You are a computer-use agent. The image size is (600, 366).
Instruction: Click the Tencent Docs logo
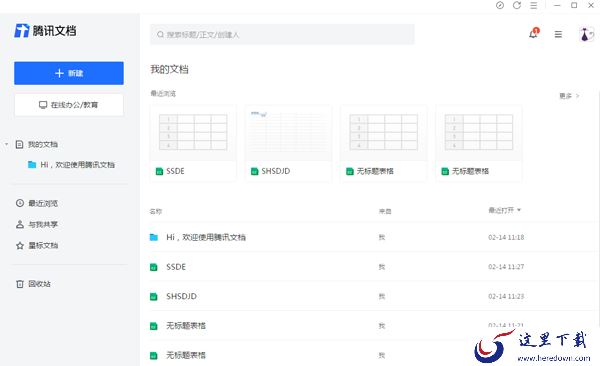tap(45, 31)
